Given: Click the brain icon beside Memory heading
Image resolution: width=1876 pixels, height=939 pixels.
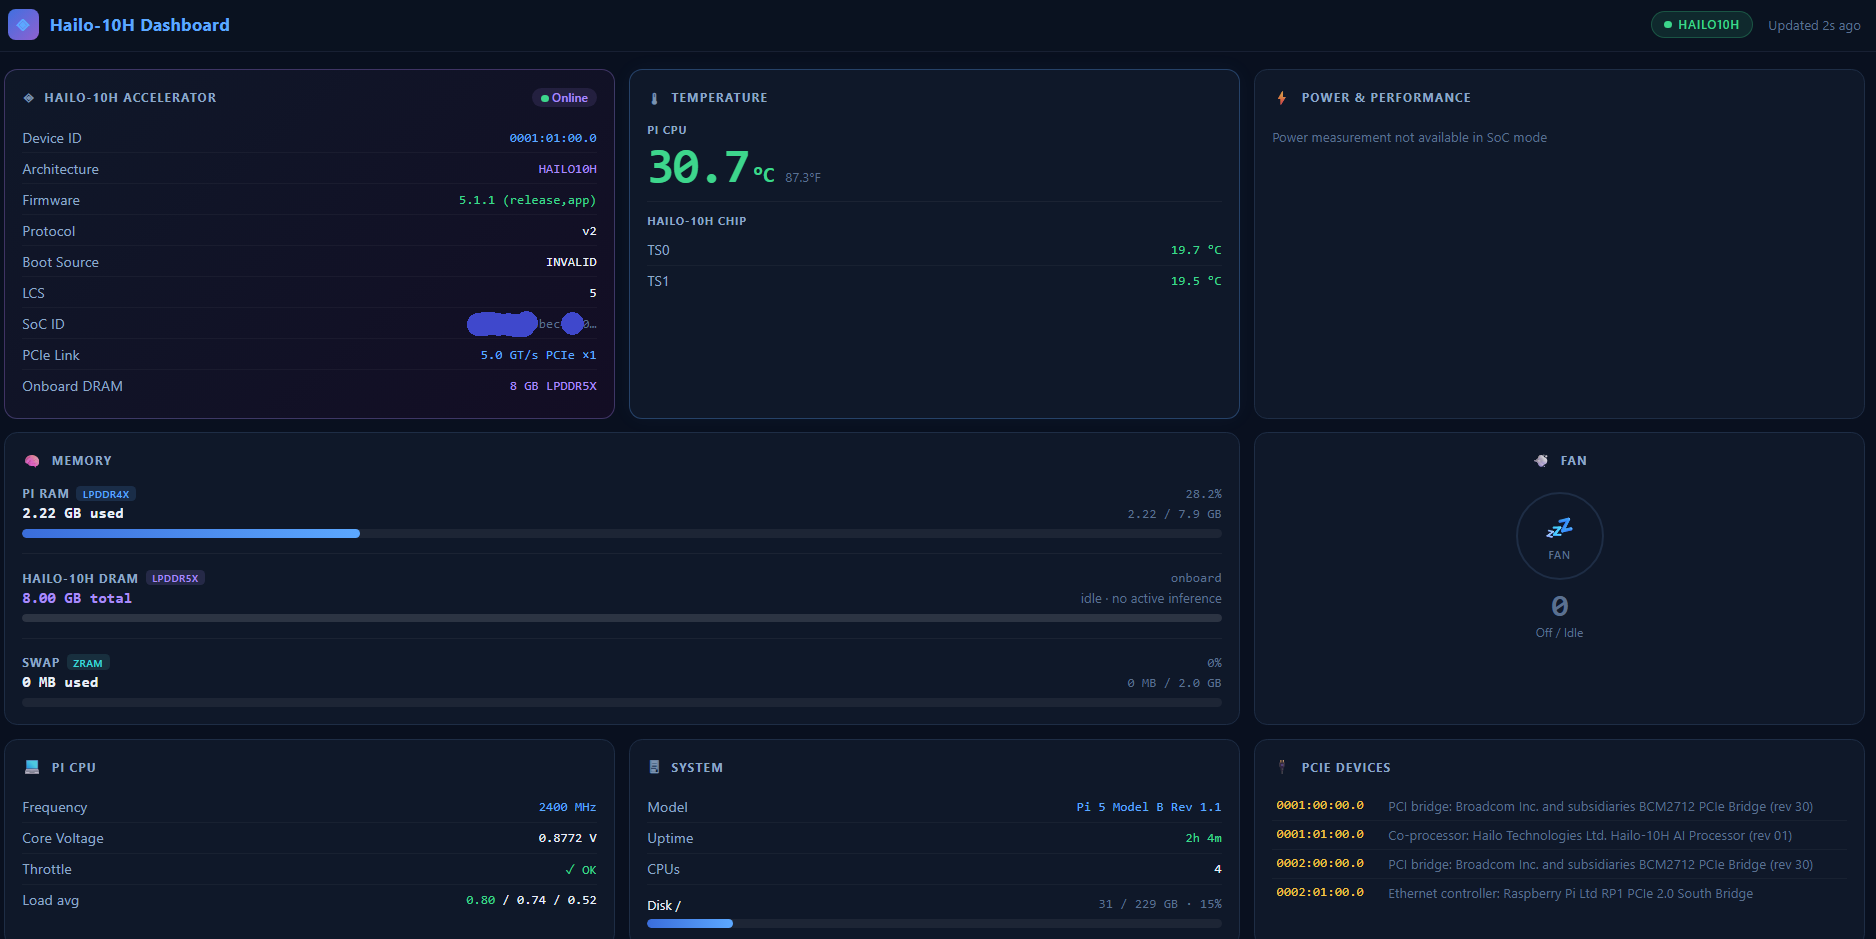Looking at the screenshot, I should coord(32,461).
